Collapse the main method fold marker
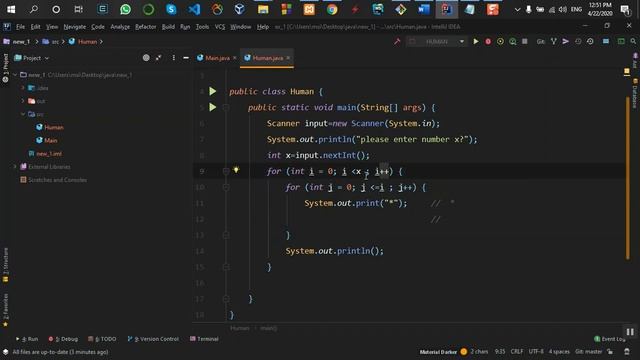 tap(226, 107)
